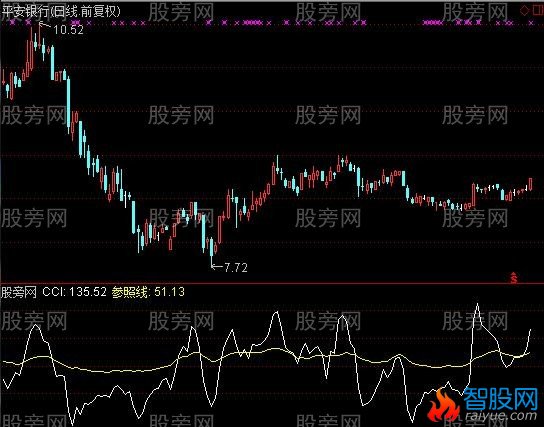
Task: Click the chart title 平安银行(日线,前复权)
Action: pyautogui.click(x=61, y=12)
